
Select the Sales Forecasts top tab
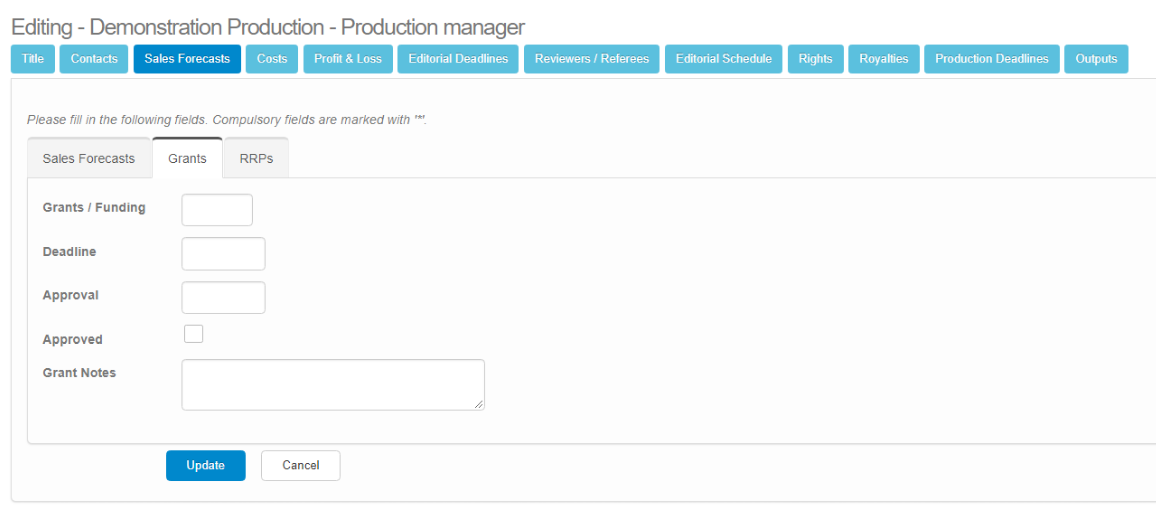point(187,59)
